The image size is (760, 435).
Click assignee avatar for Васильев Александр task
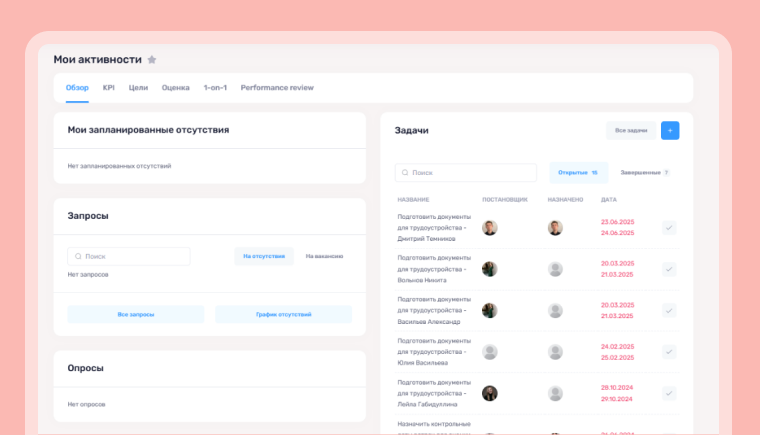click(x=555, y=310)
